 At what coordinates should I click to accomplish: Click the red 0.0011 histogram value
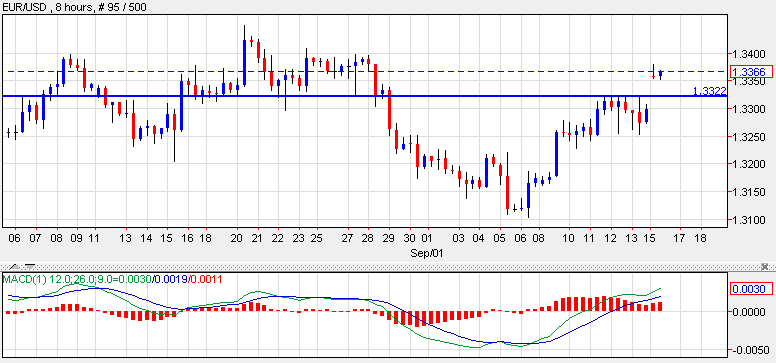(206, 279)
